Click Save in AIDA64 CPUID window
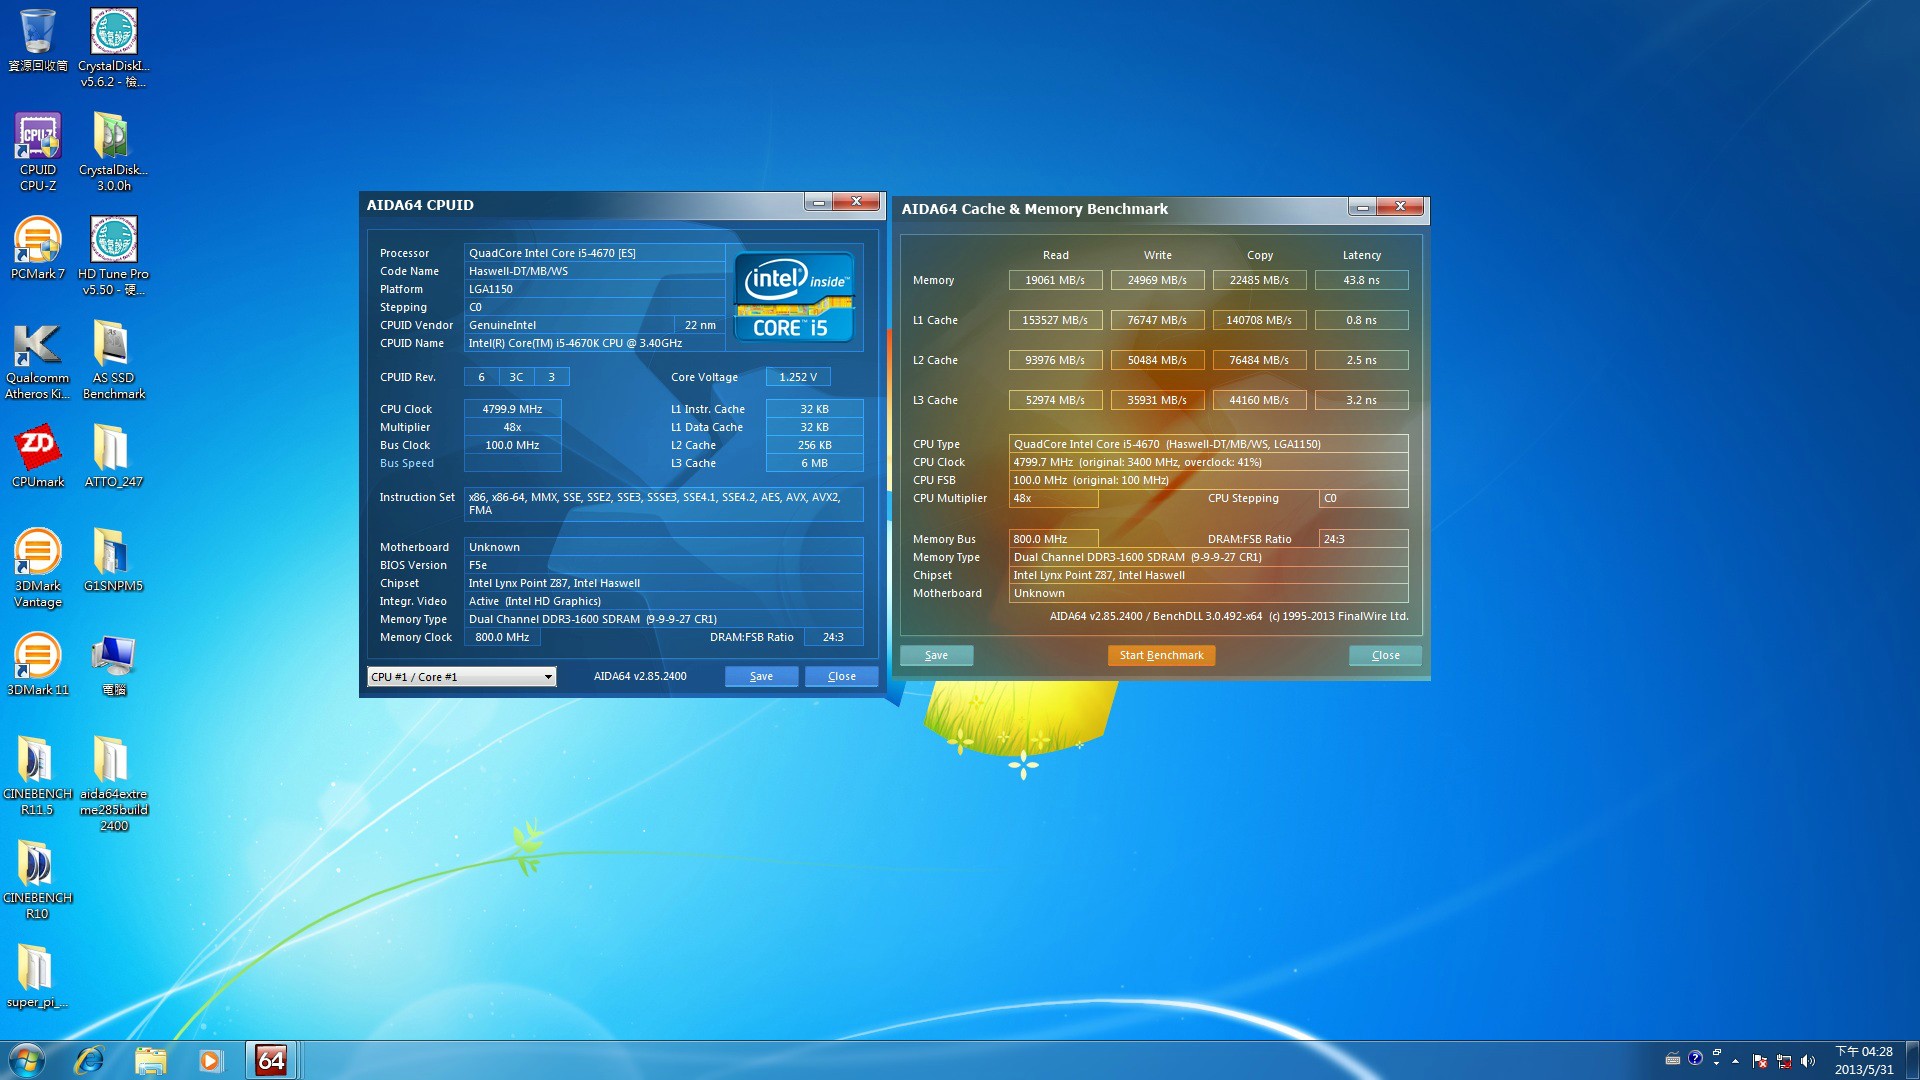 [761, 677]
